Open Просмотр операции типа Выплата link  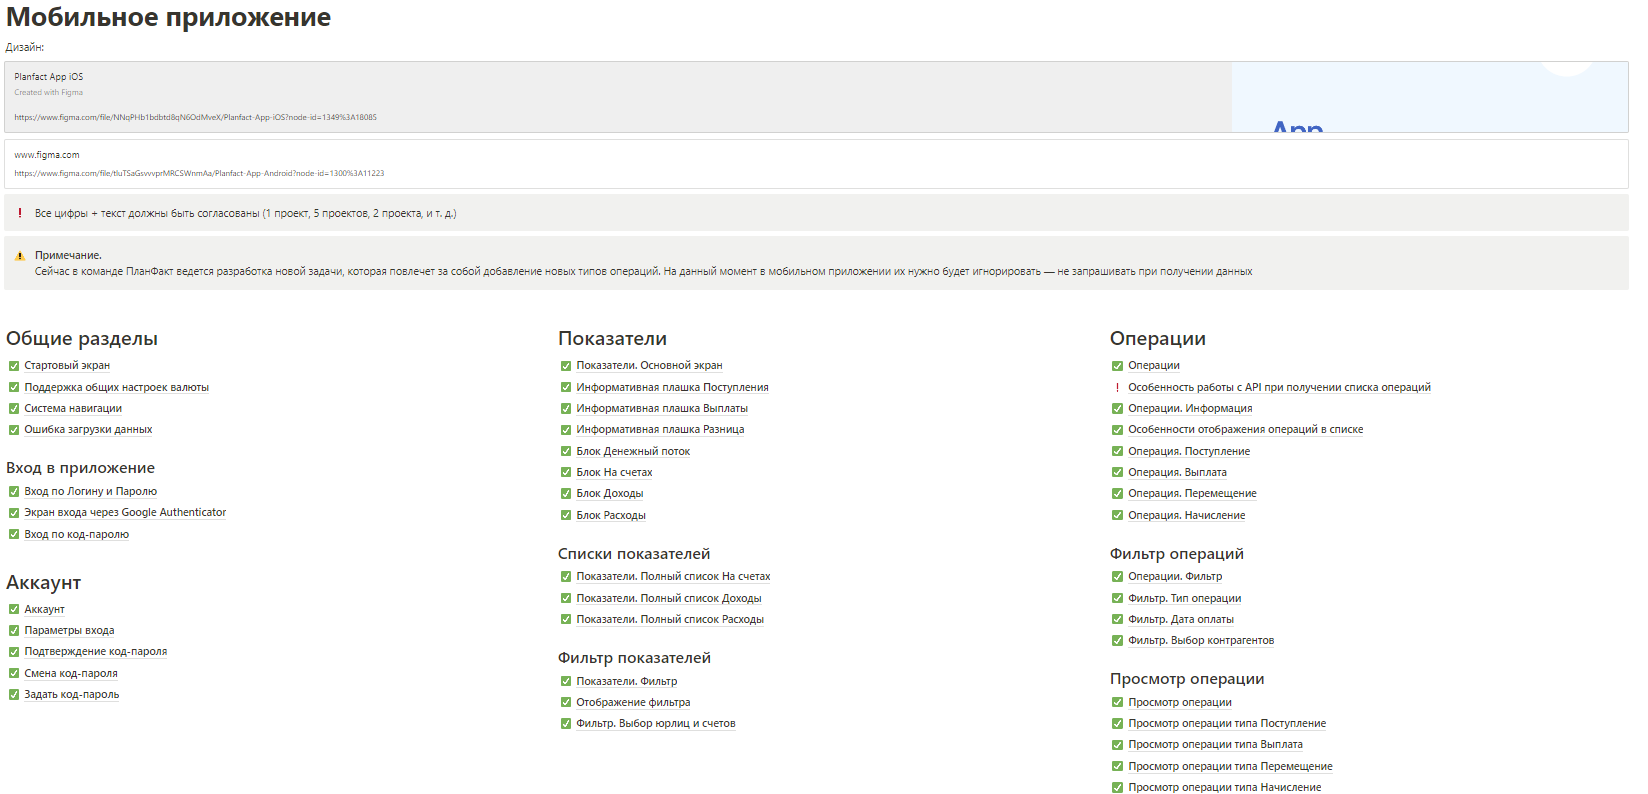coord(1215,745)
